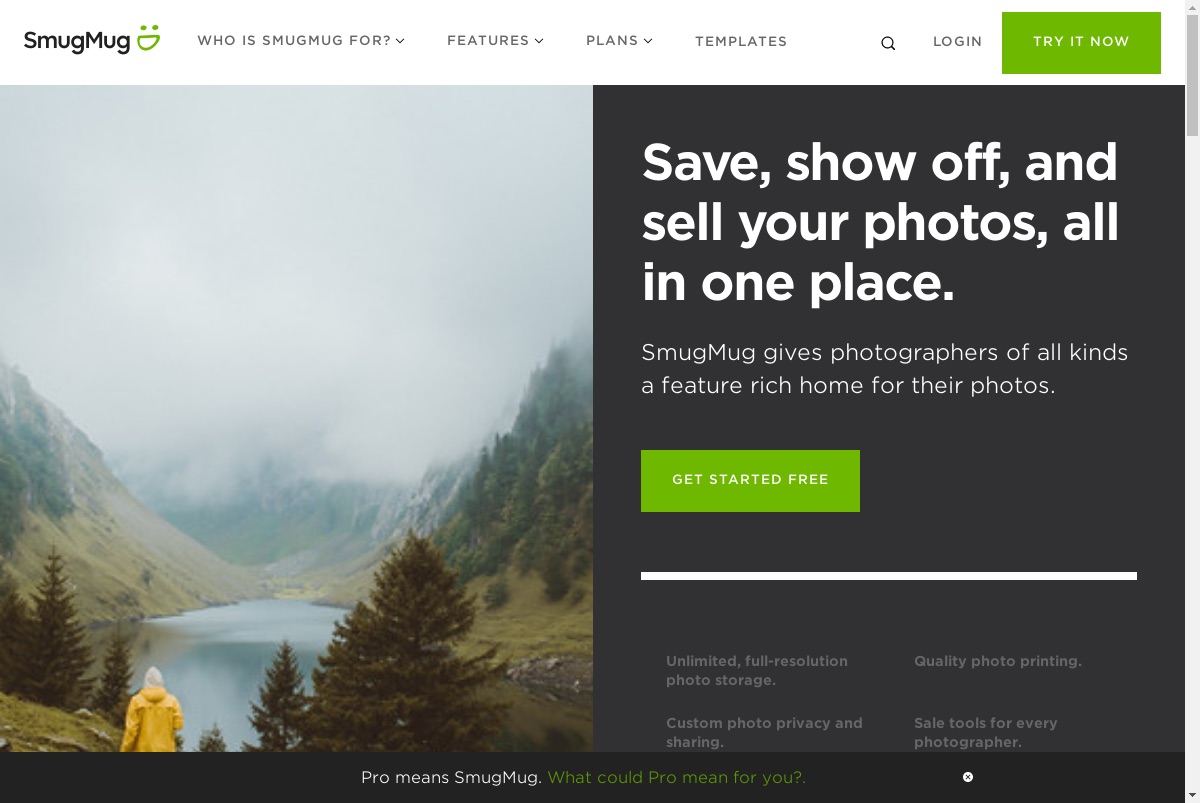Expand the Plans dropdown
The height and width of the screenshot is (803, 1200).
tap(619, 41)
